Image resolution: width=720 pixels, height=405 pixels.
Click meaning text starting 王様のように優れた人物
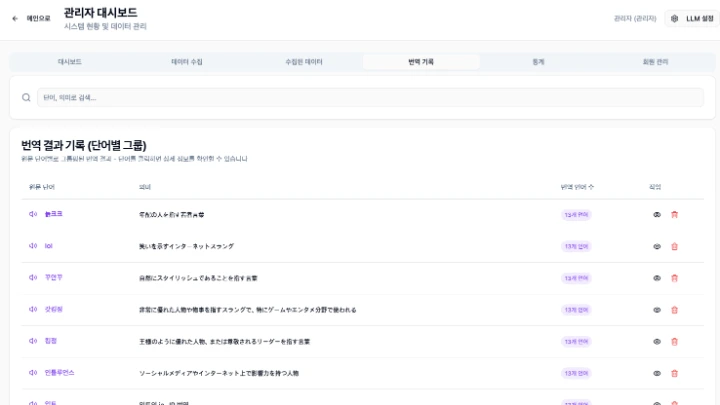[x=225, y=342]
